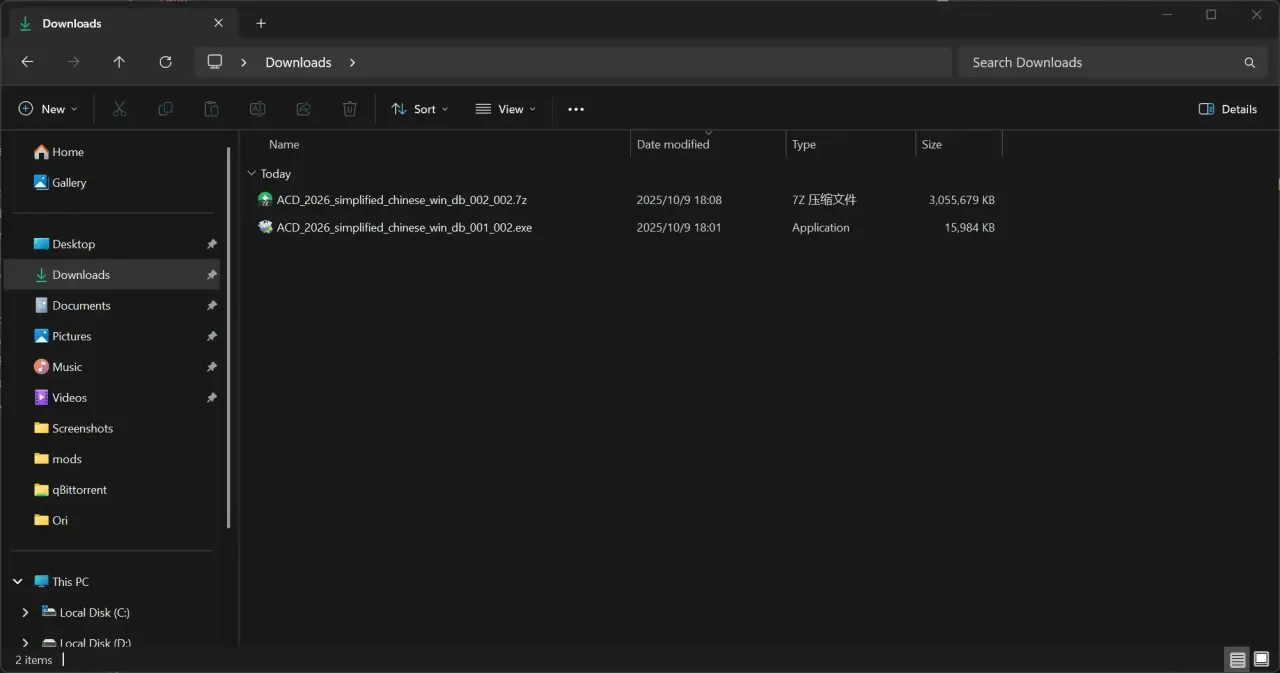Refresh the Downloads folder view

(165, 62)
